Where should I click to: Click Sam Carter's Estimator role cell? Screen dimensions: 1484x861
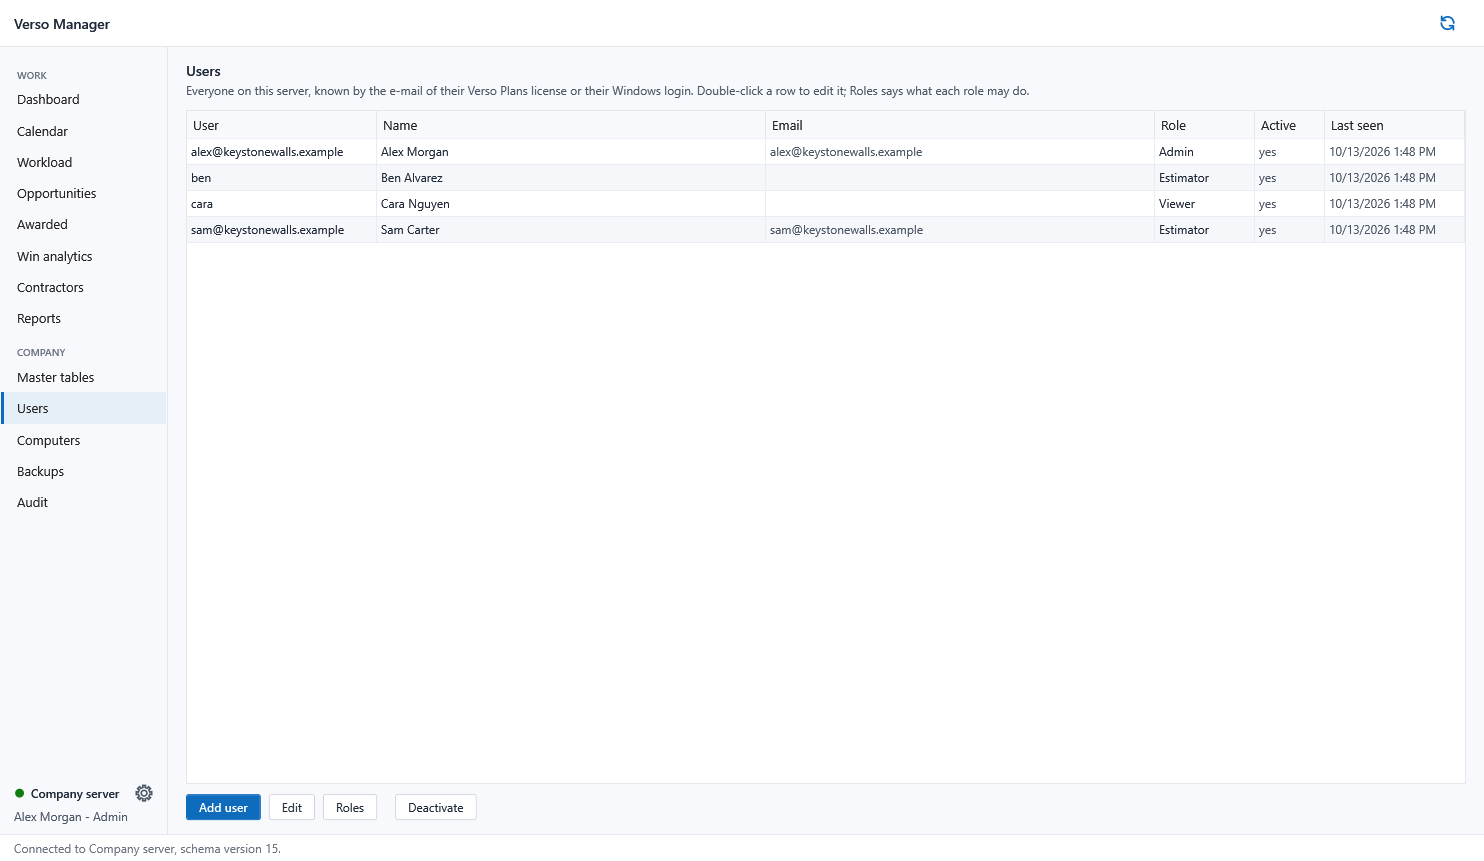coord(1204,230)
